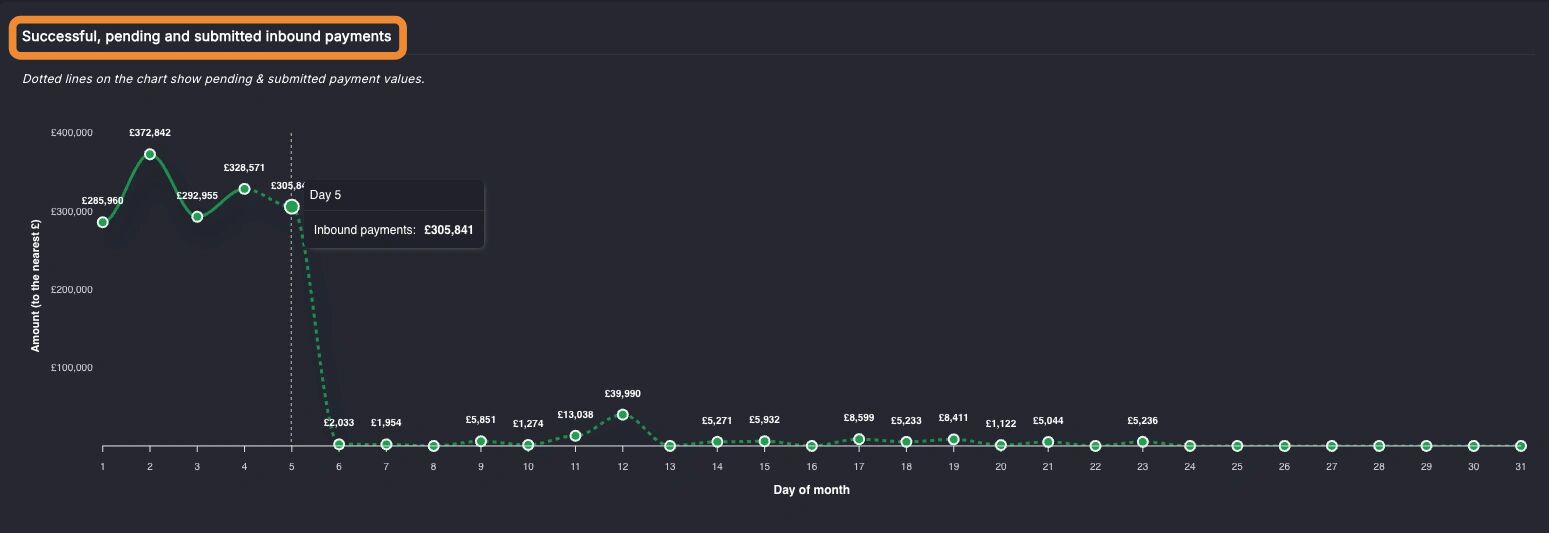Select the day 20 data point marker
Viewport: 1549px width, 533px height.
click(1001, 445)
